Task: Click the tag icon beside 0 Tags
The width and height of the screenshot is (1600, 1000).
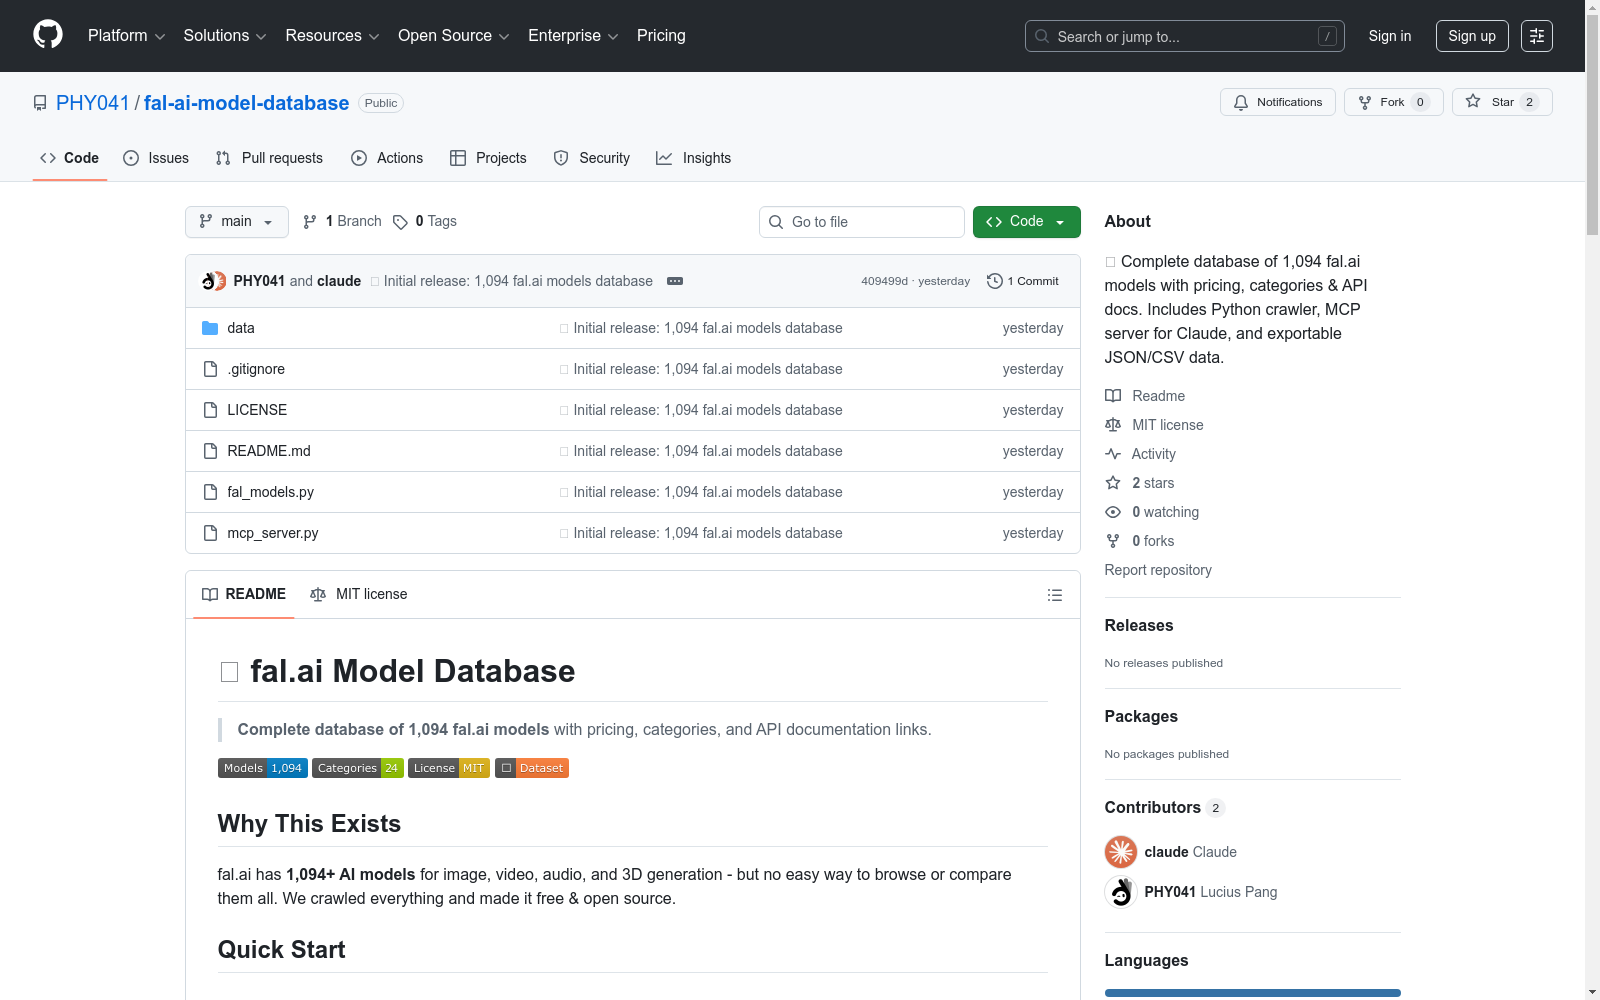Action: pos(400,222)
